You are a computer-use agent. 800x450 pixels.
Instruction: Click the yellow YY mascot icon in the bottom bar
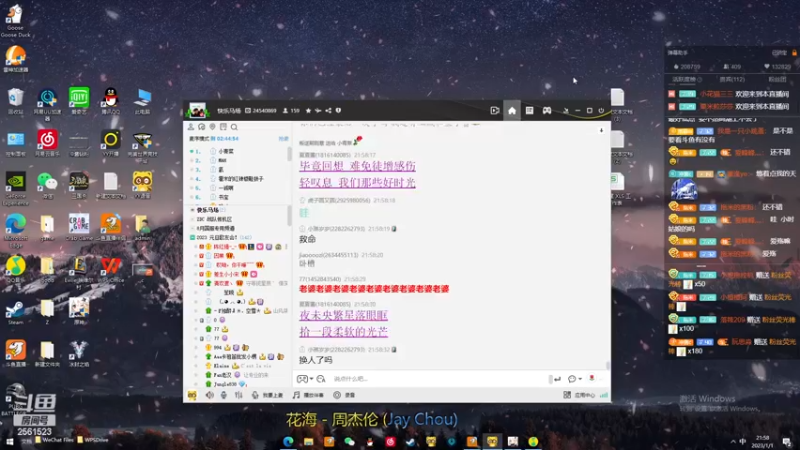[x=192, y=395]
